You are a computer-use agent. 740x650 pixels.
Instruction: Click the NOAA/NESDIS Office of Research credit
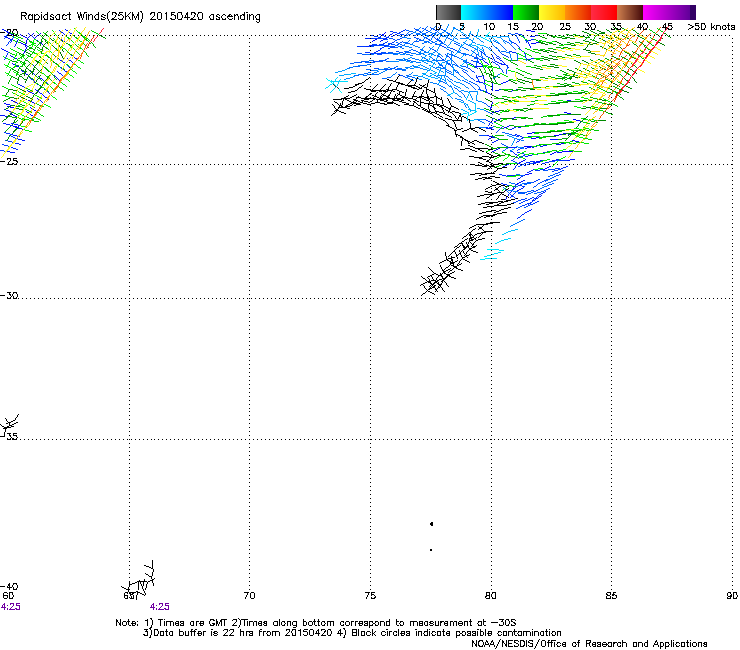point(589,644)
